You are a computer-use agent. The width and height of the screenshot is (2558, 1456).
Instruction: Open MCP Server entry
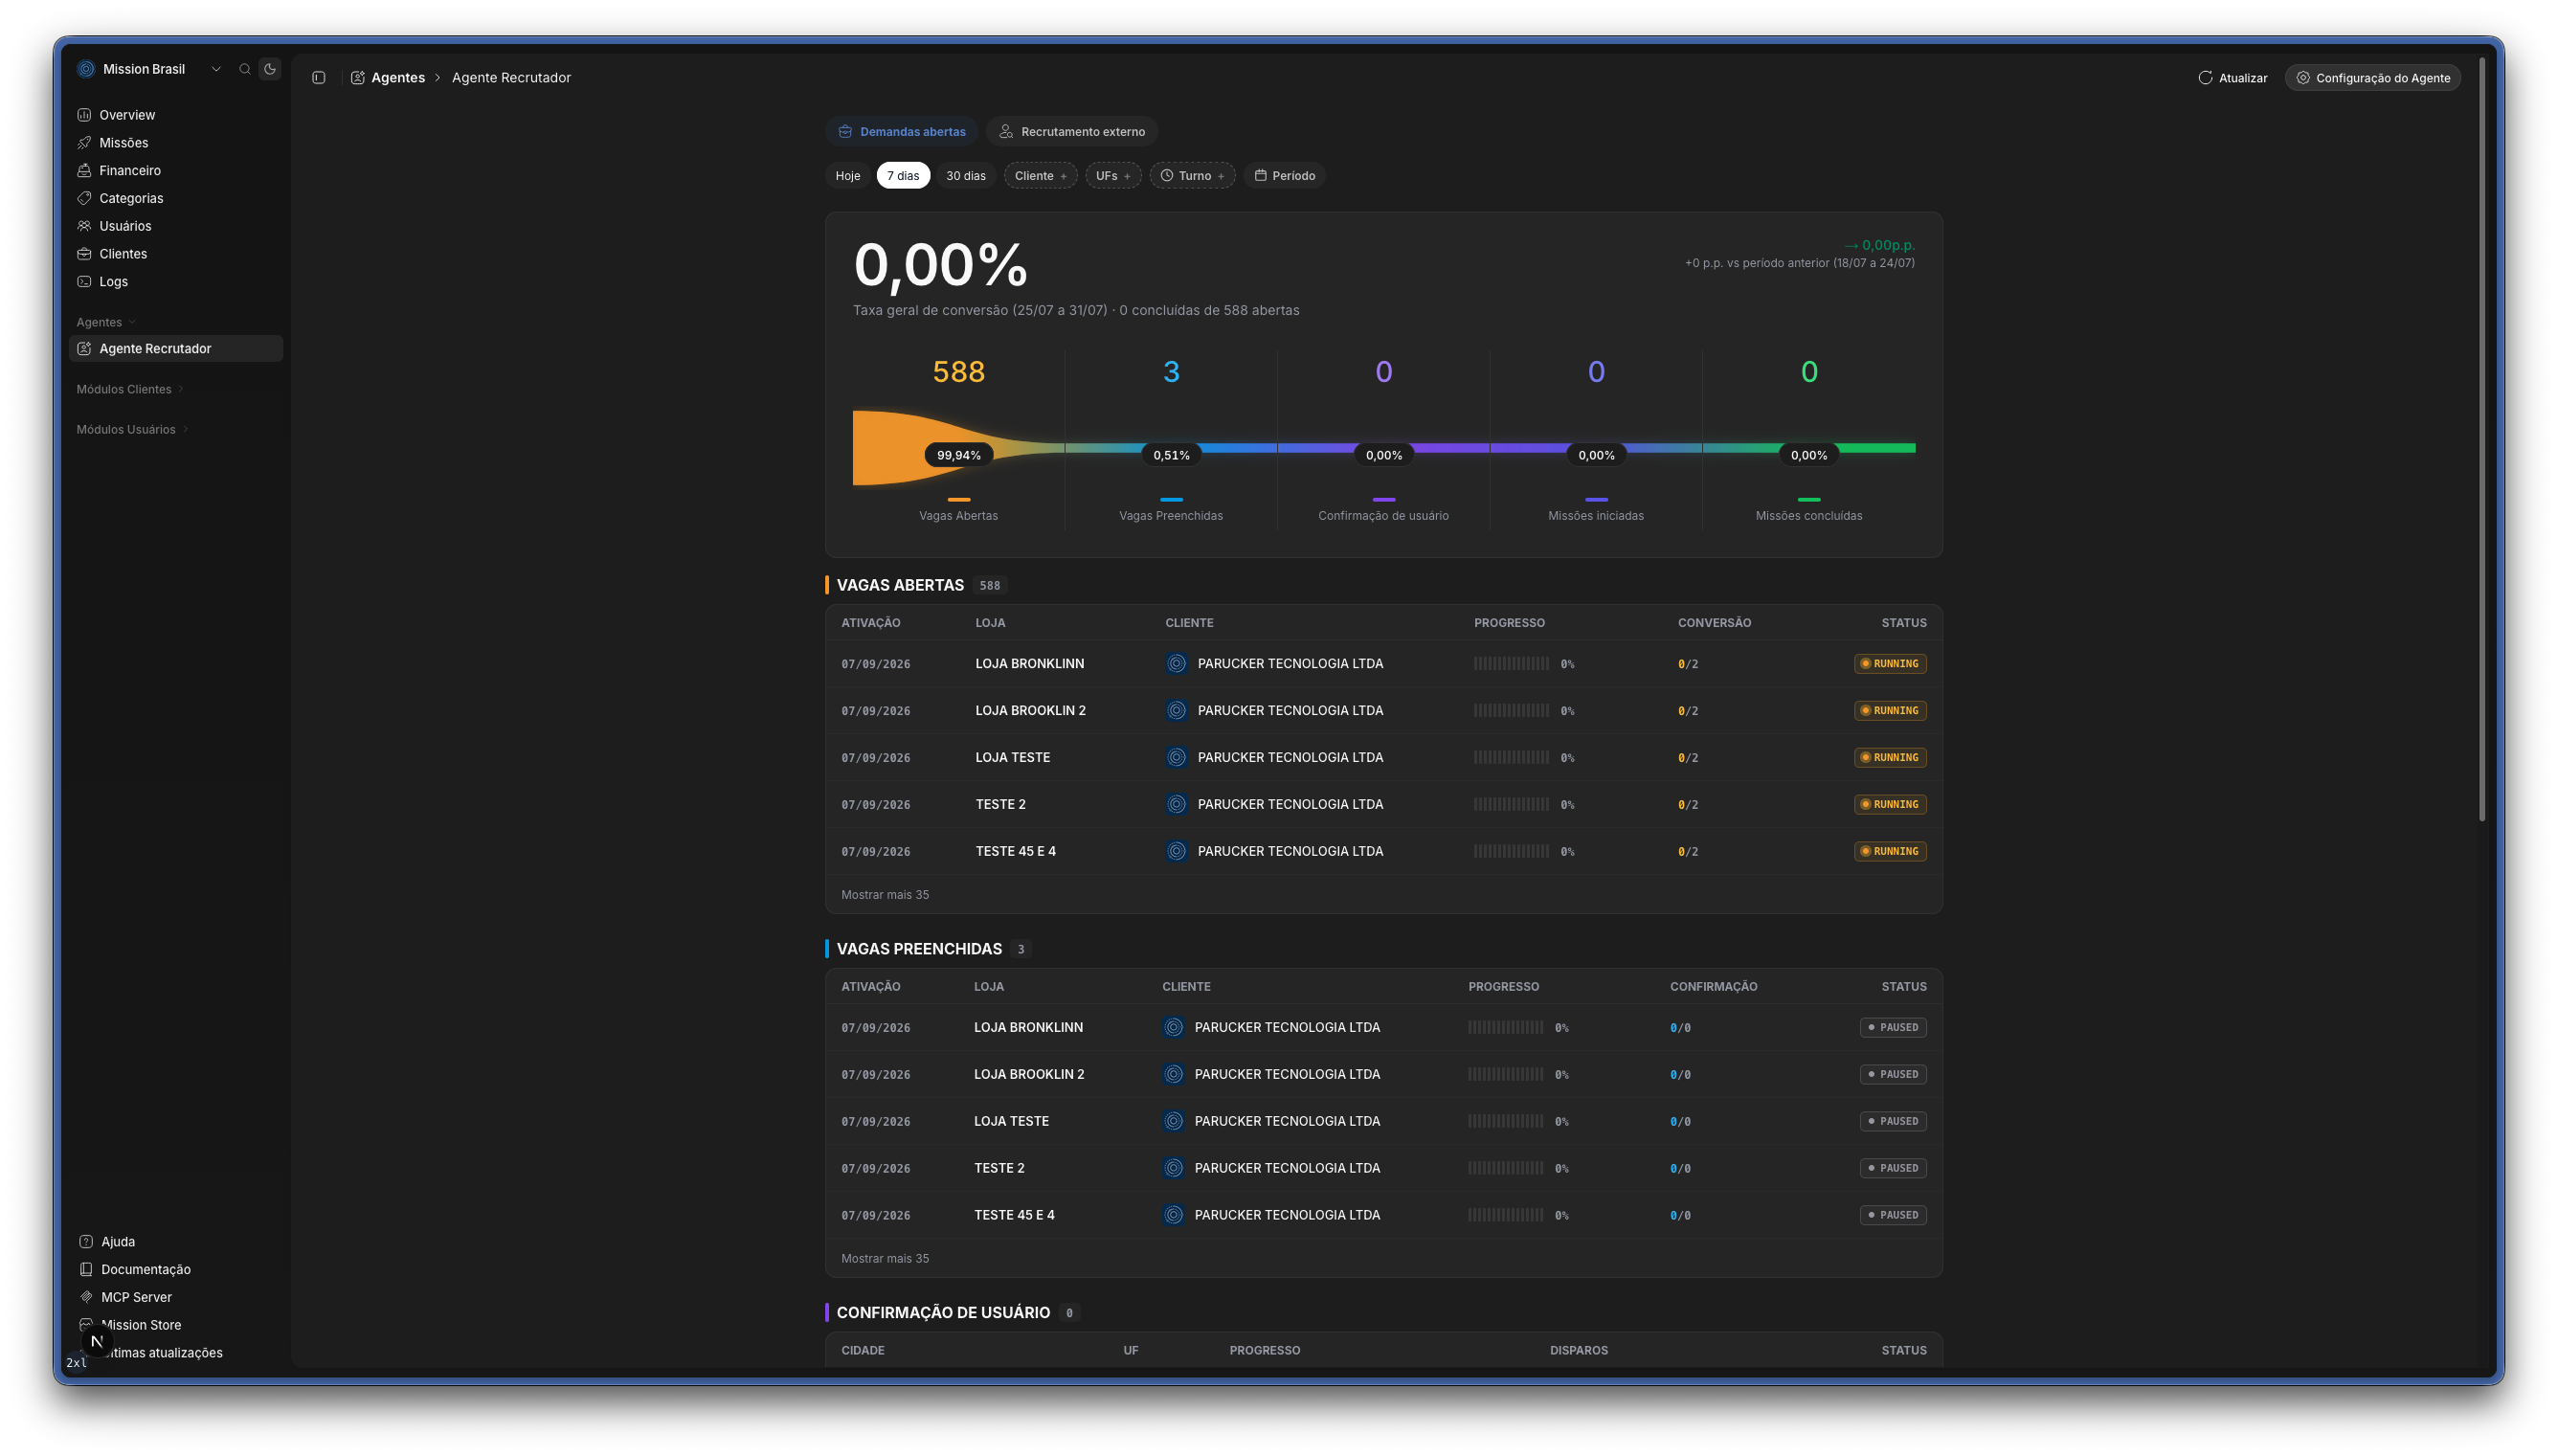click(136, 1298)
